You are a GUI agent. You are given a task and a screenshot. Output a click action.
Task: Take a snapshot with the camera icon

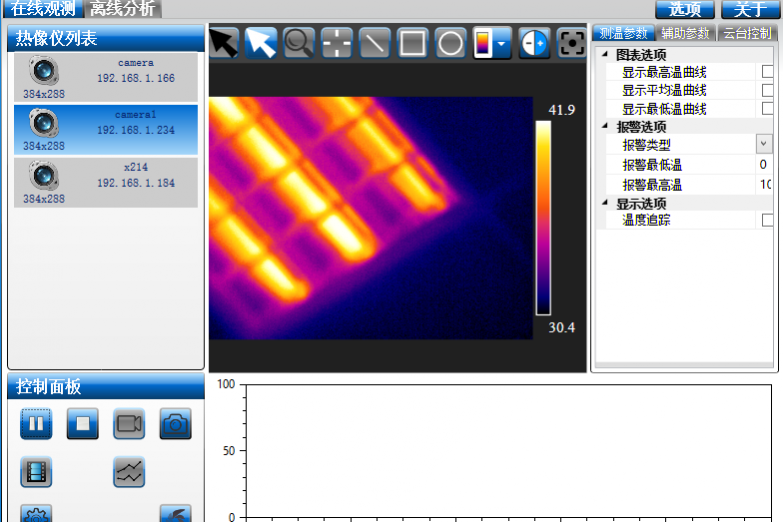click(x=176, y=424)
